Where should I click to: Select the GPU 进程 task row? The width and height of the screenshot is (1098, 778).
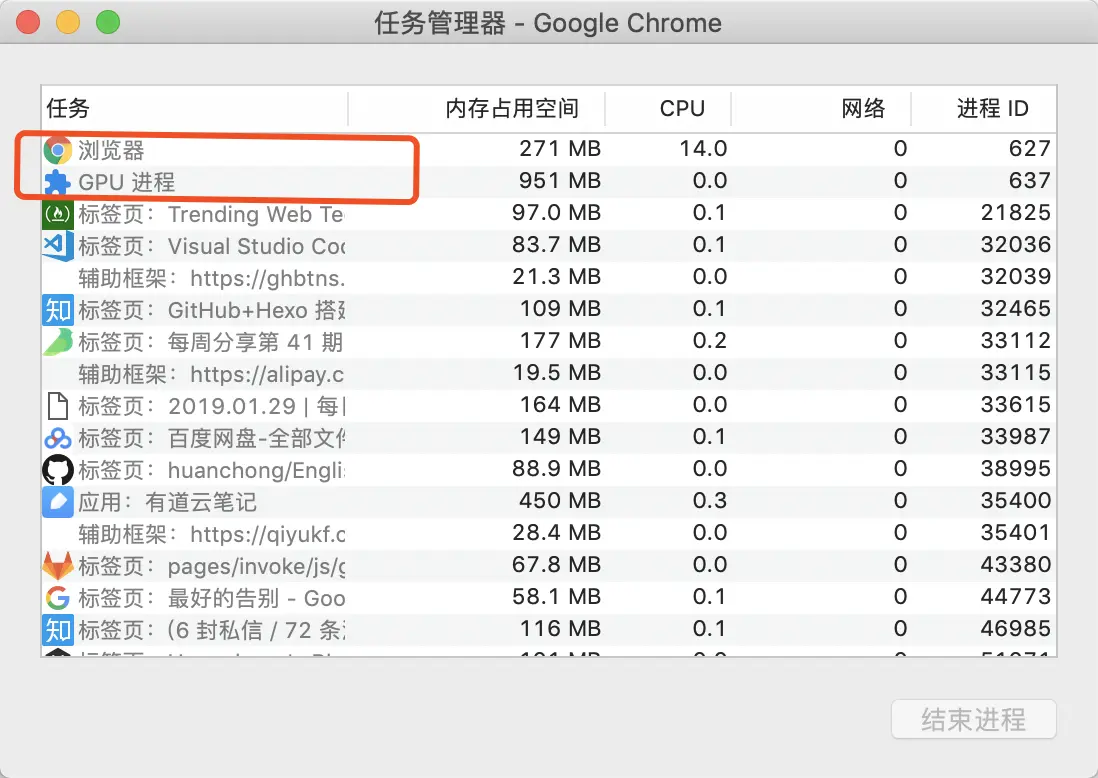[x=549, y=181]
